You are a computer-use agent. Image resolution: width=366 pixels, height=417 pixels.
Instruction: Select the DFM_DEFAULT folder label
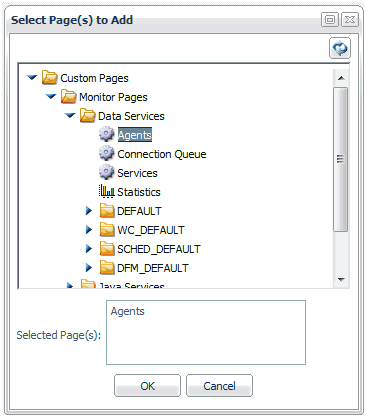[153, 268]
